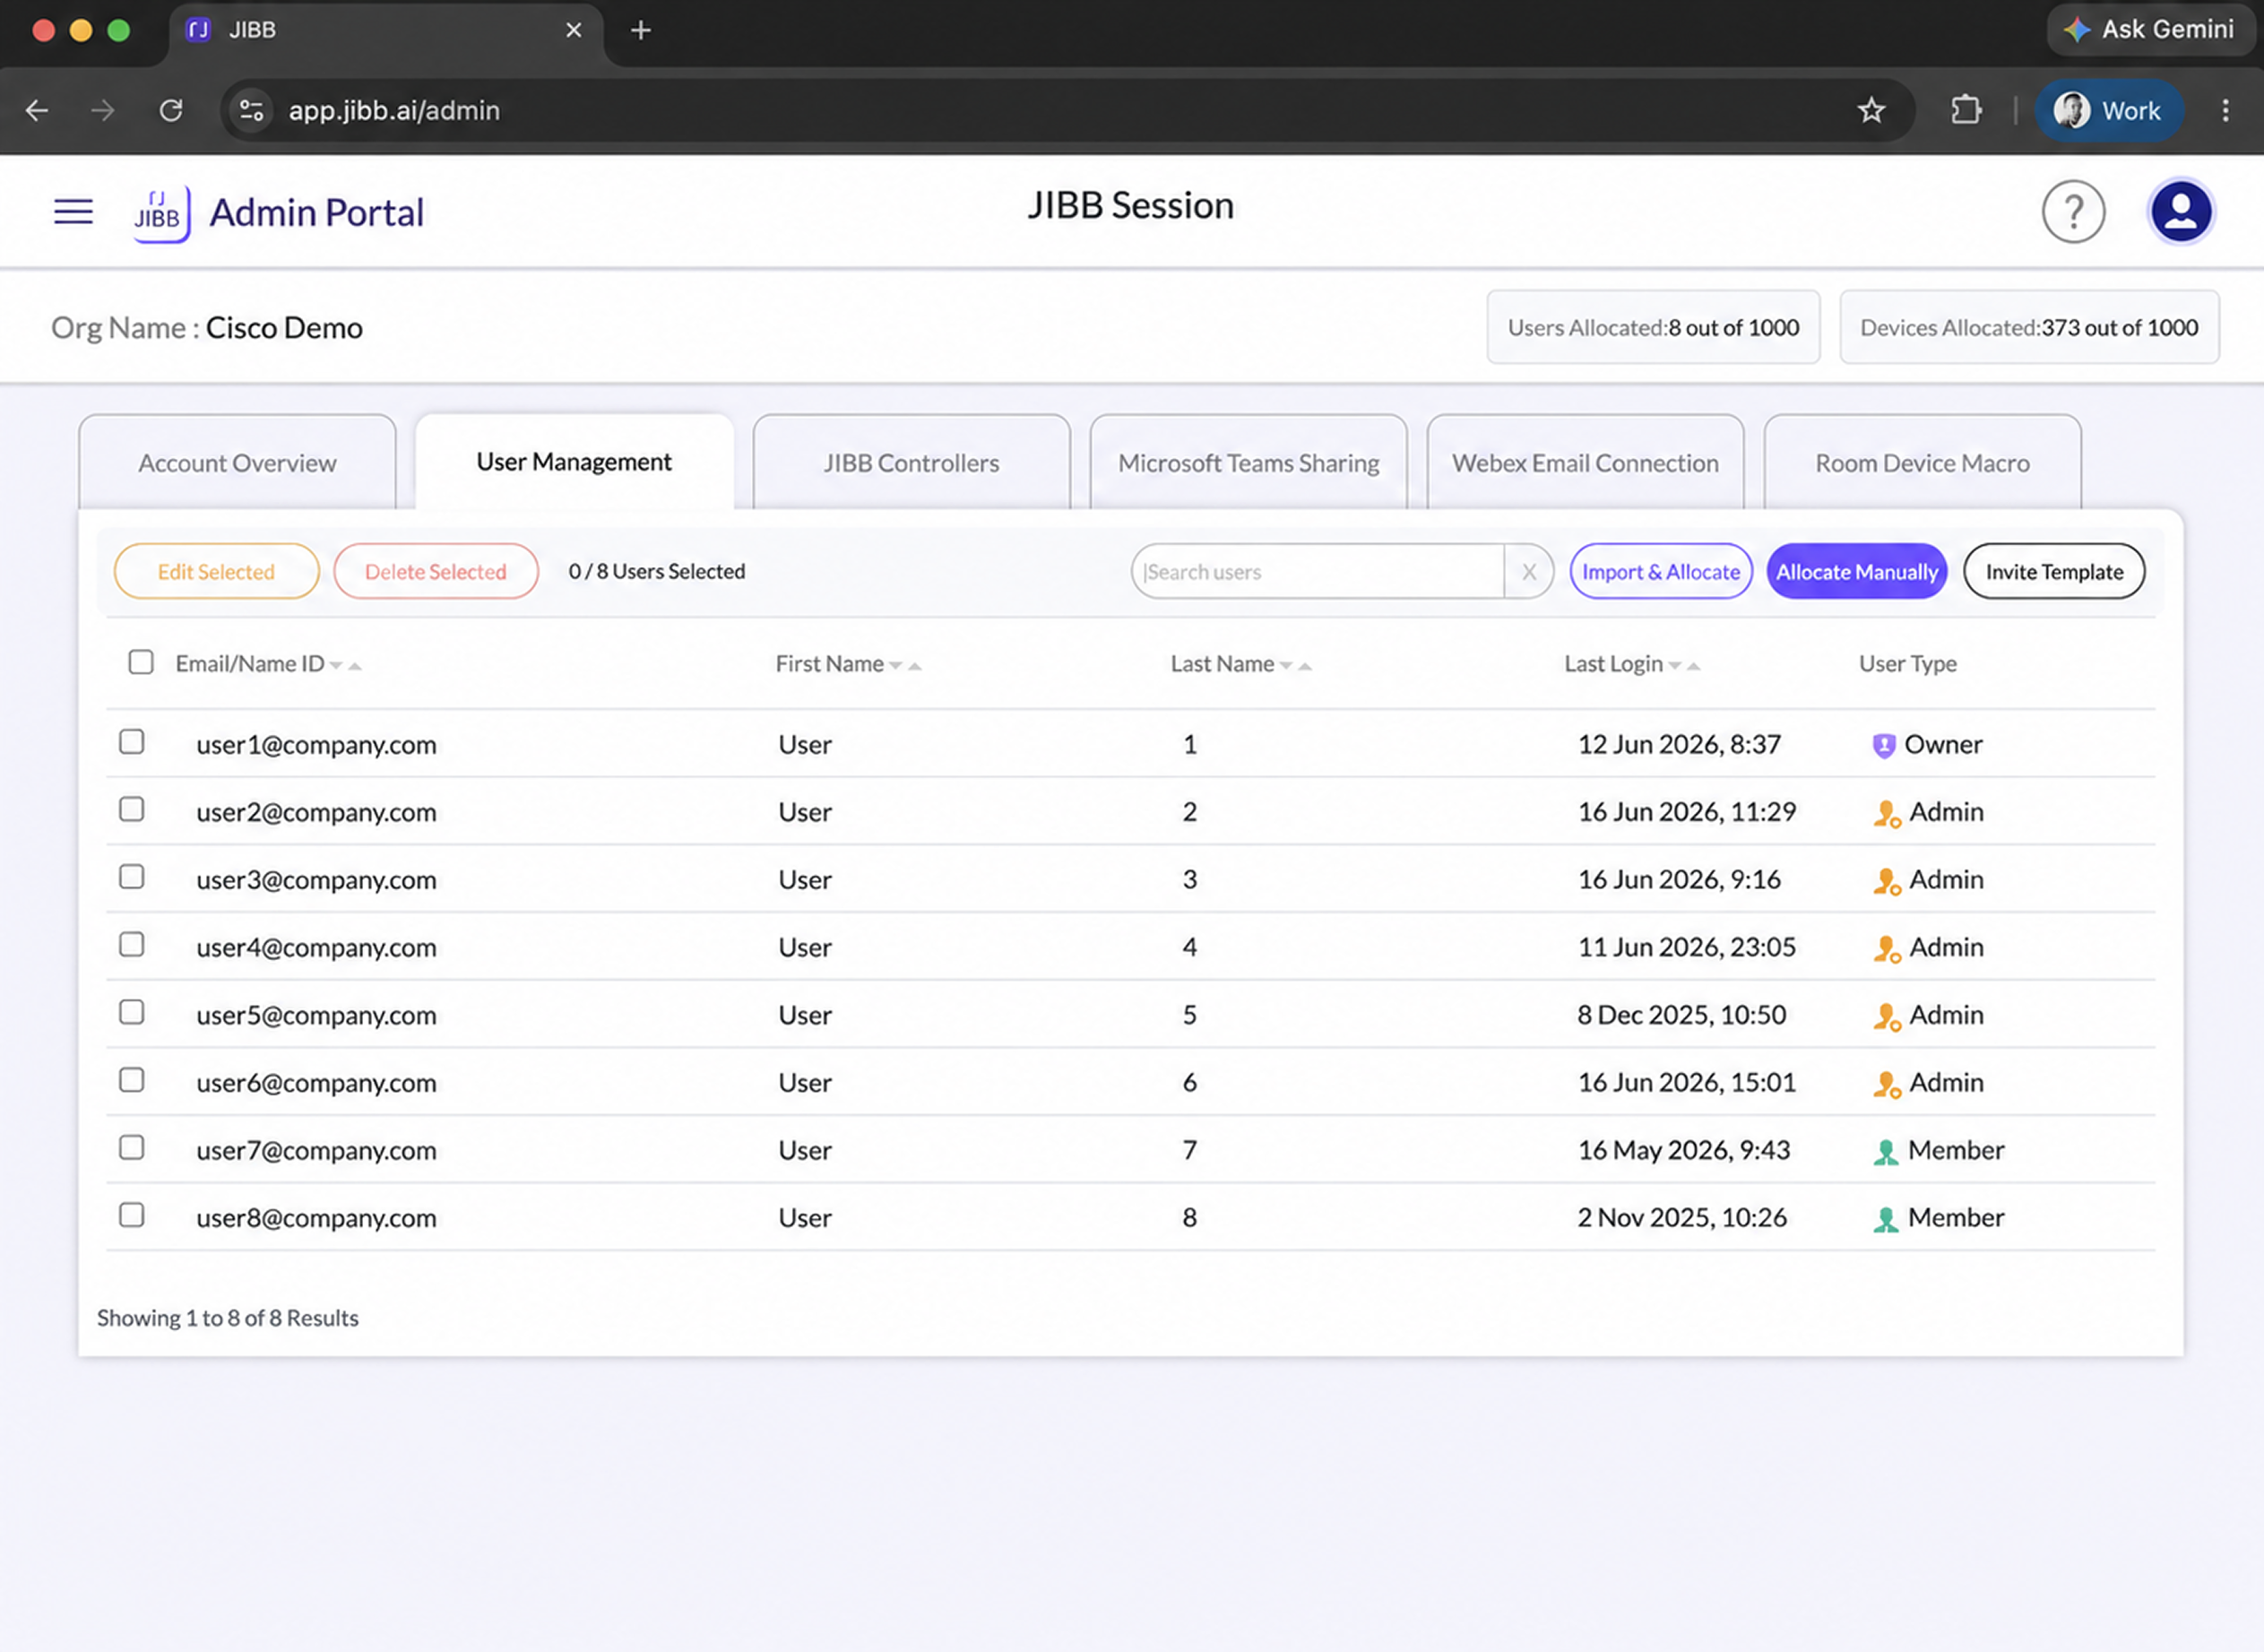Image resolution: width=2264 pixels, height=1652 pixels.
Task: Open the browser extensions puzzle icon
Action: click(x=1966, y=110)
